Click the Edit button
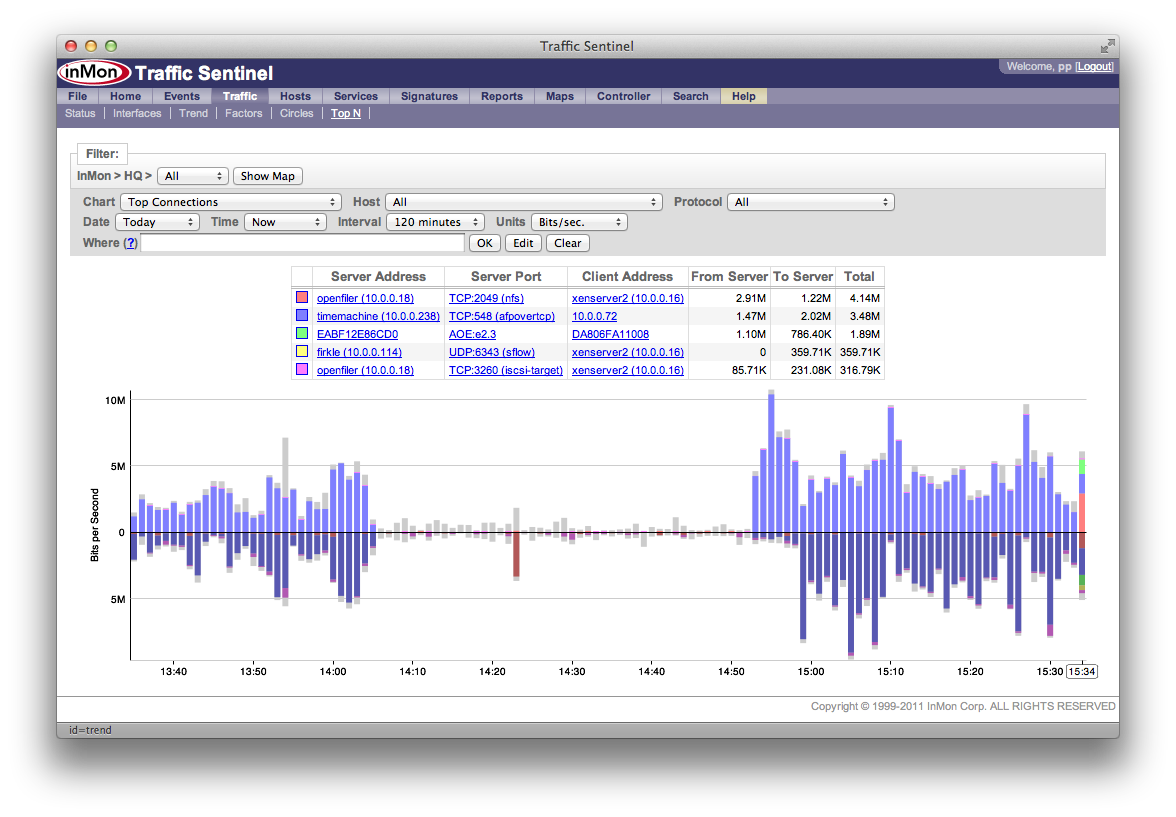The width and height of the screenshot is (1176, 817). click(524, 243)
